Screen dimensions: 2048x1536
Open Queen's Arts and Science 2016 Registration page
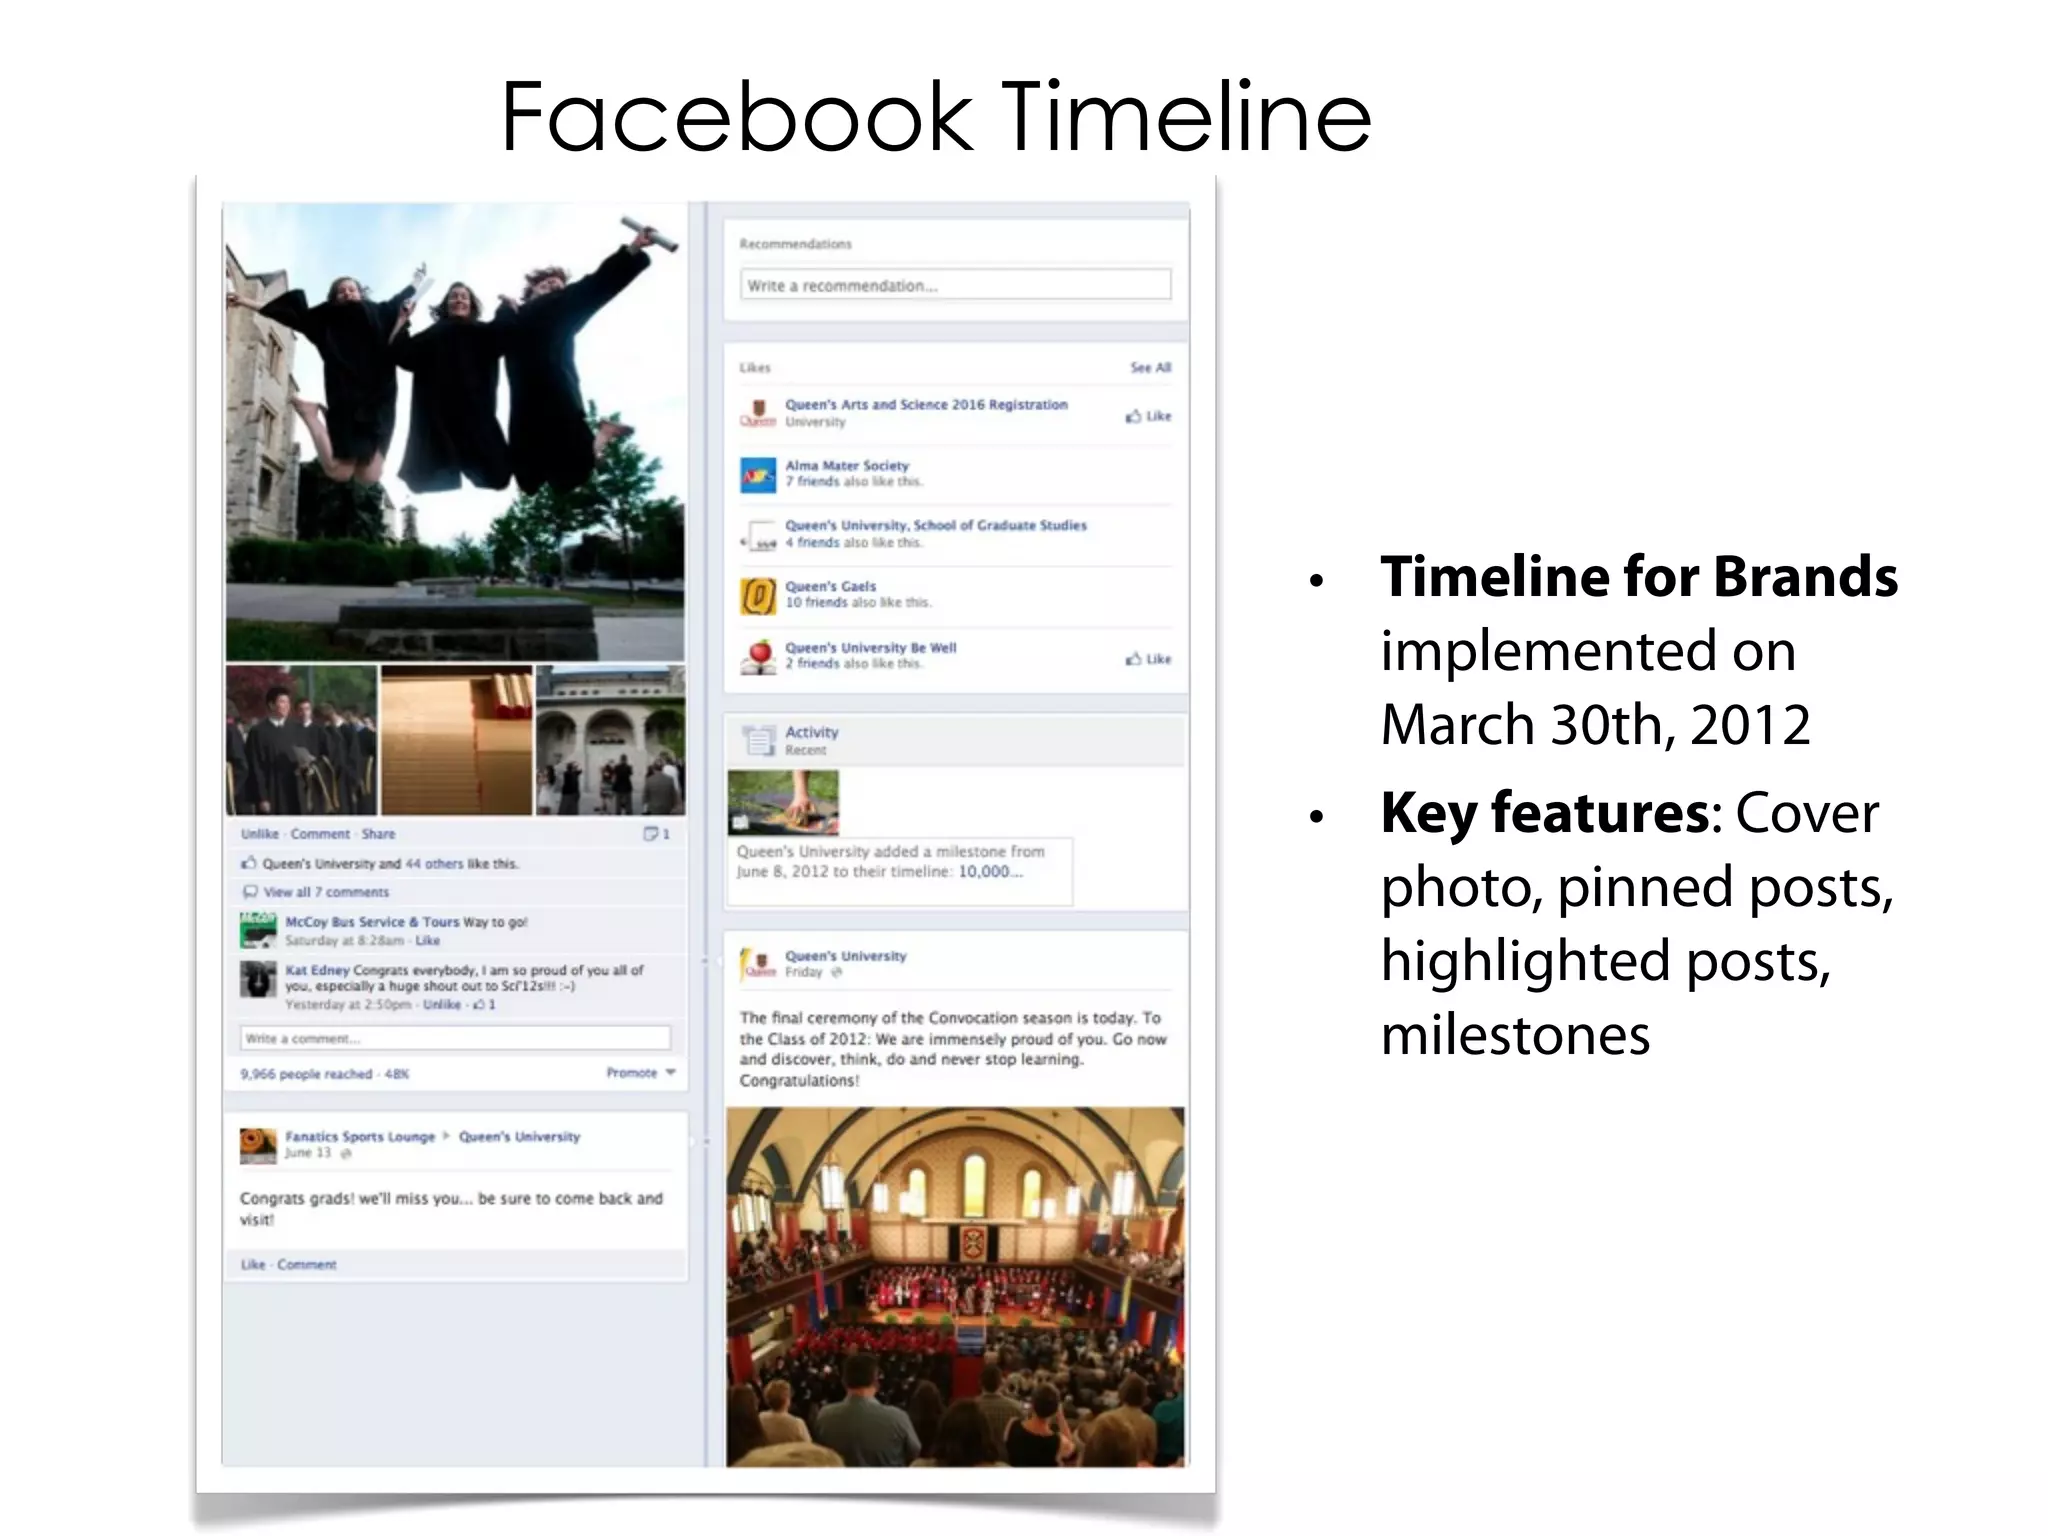pos(926,405)
